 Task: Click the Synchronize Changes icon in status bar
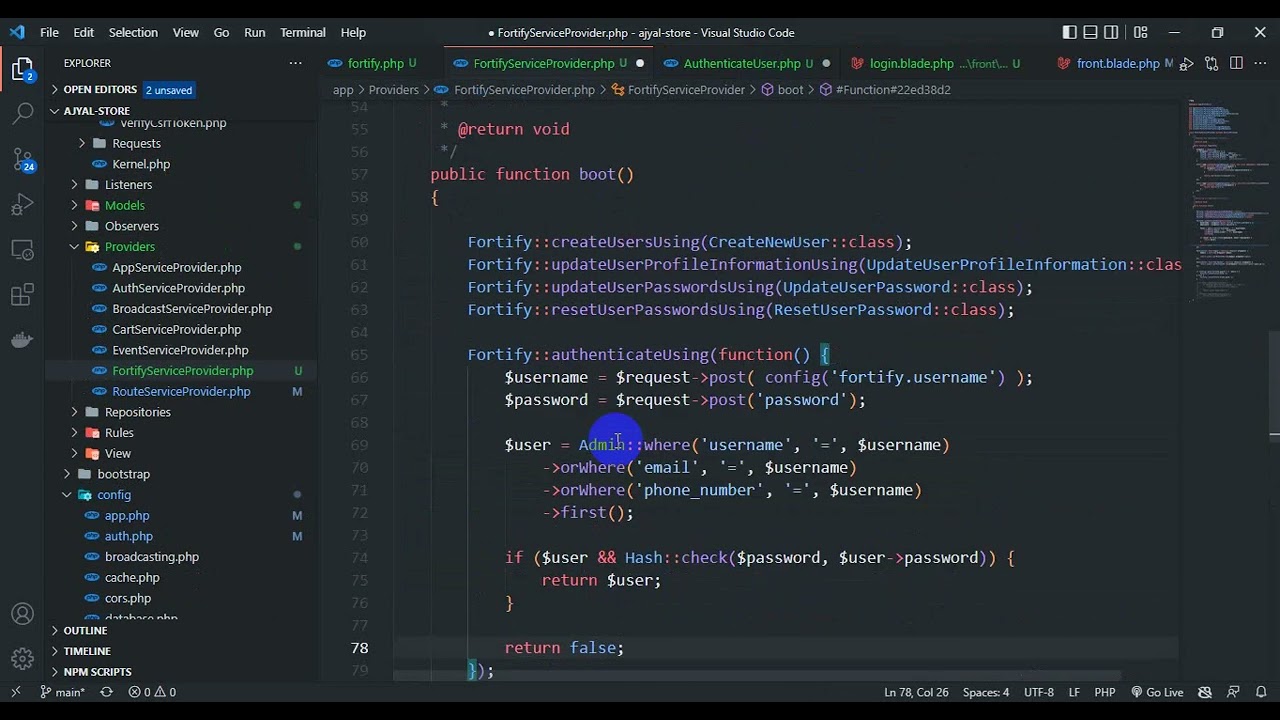[x=106, y=692]
